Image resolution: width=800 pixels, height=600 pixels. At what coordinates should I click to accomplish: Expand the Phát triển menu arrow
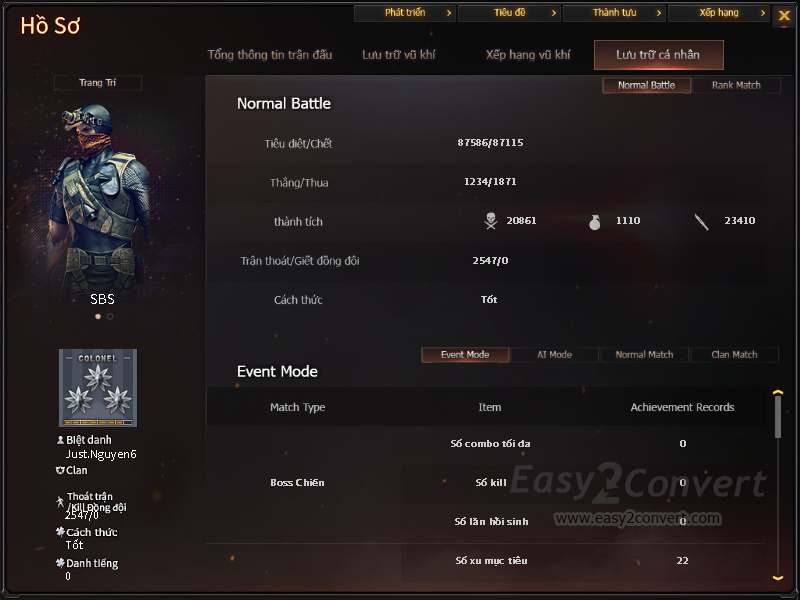click(x=449, y=13)
